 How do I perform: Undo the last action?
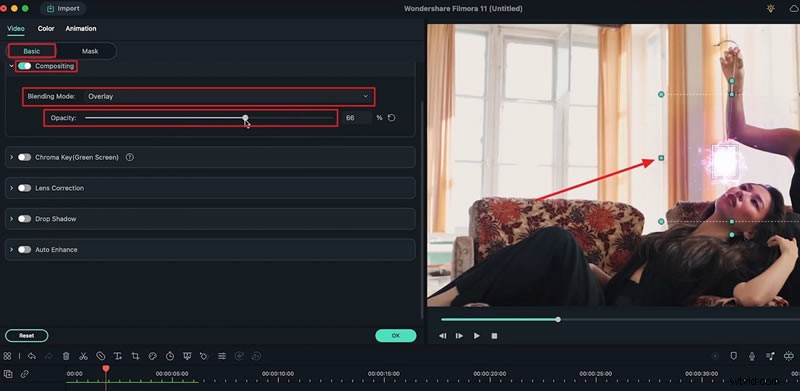32,356
